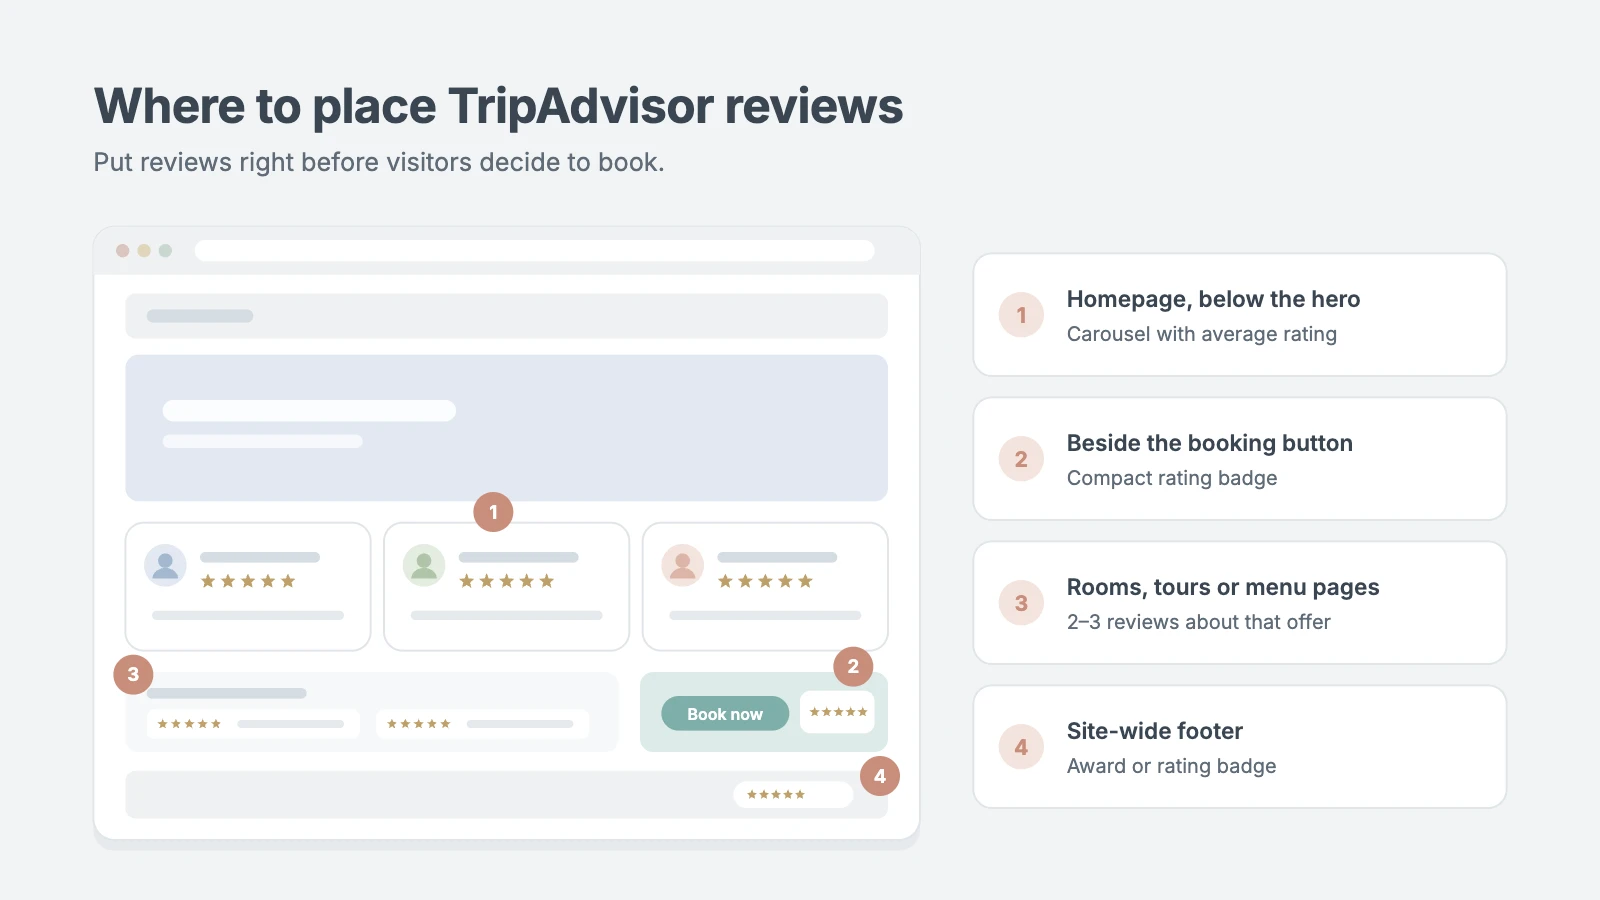Select the 'Site-wide footer' card
Screen dimensions: 1600x900
point(1240,747)
